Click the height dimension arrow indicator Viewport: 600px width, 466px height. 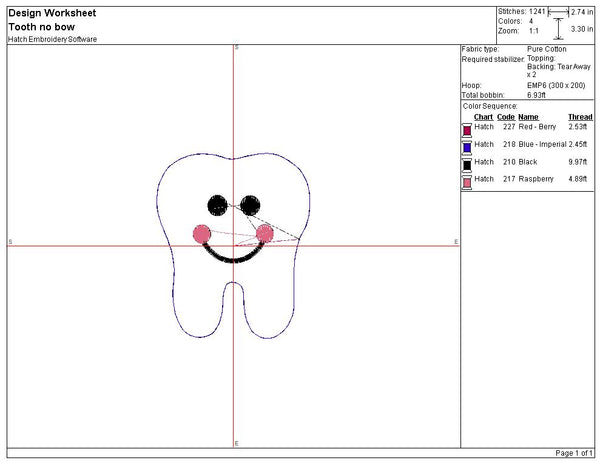(558, 30)
